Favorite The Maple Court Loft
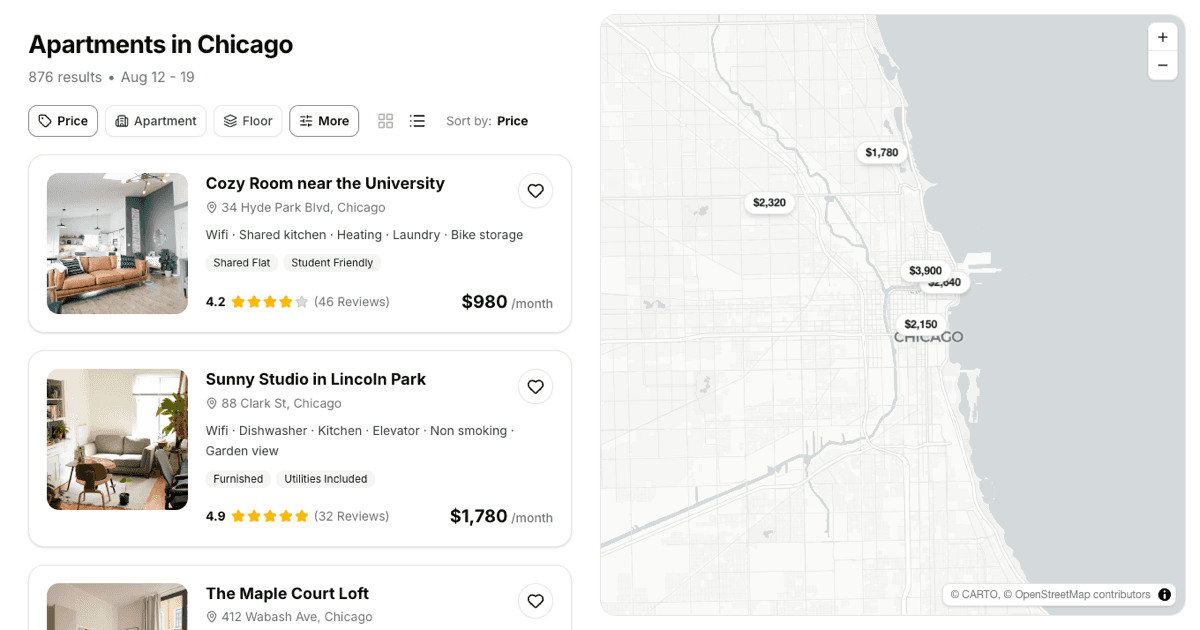1200x630 pixels. [x=536, y=600]
